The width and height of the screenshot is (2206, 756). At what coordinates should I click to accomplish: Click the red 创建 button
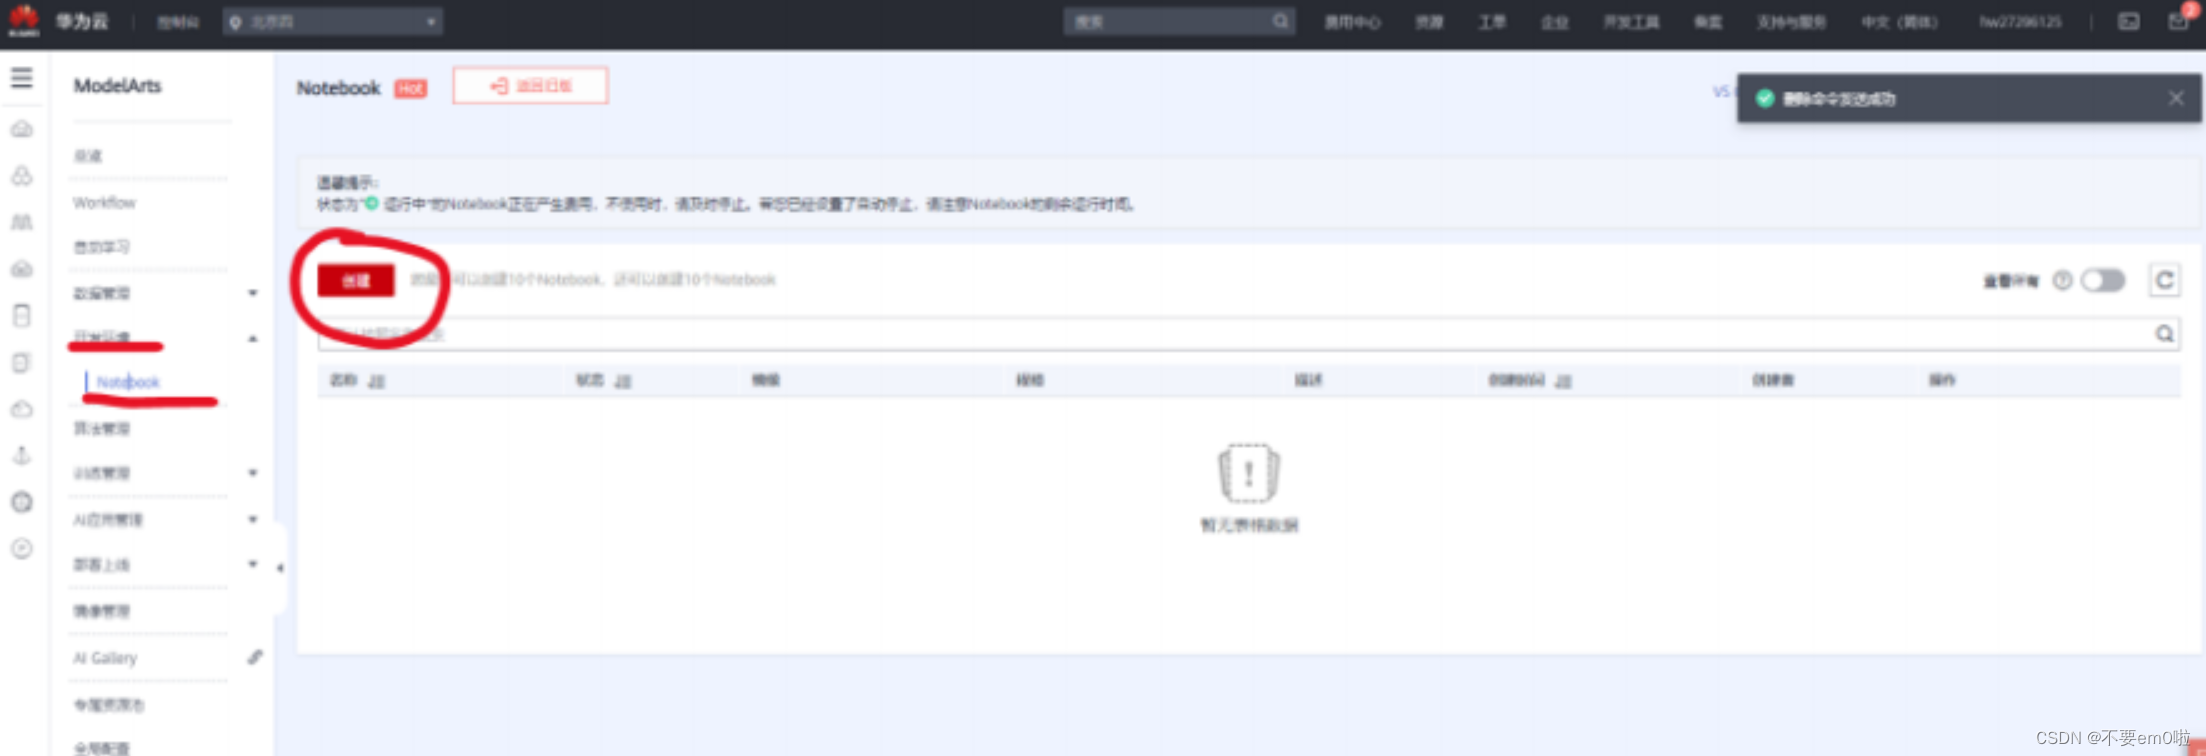(356, 281)
